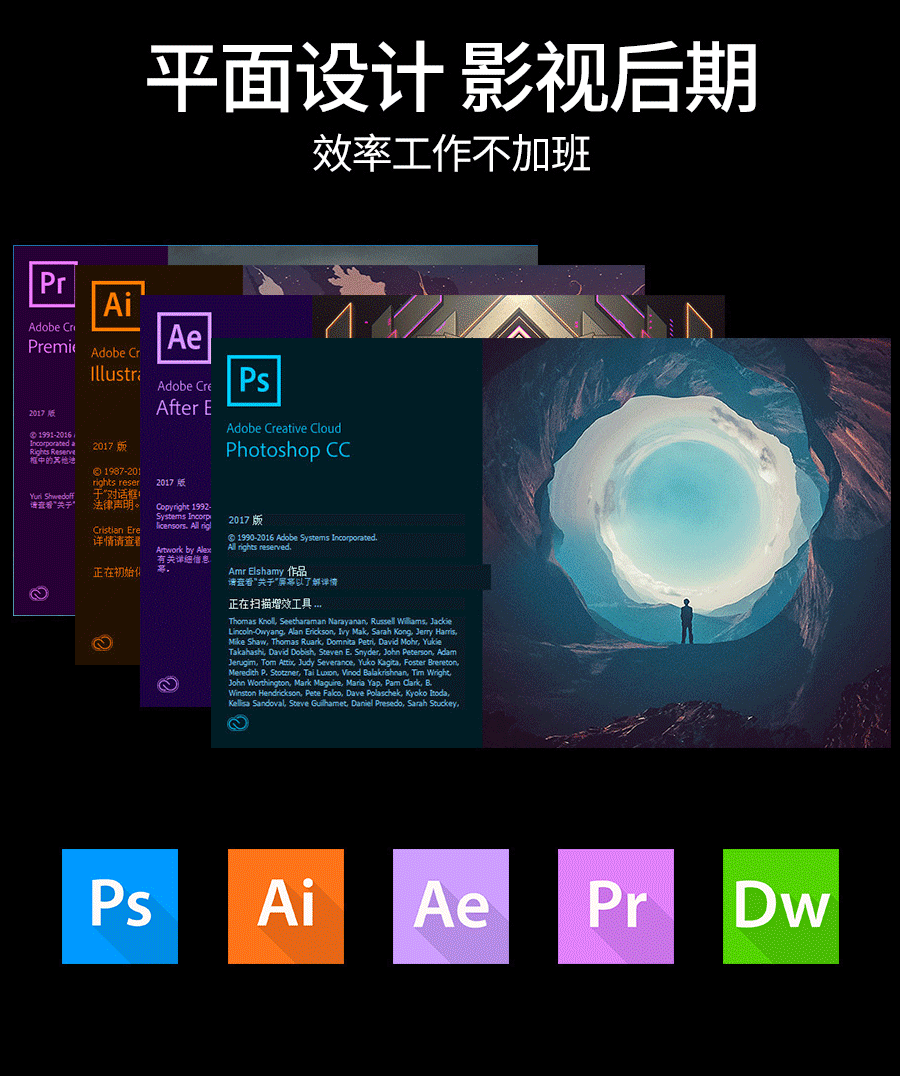Click the Pr logo on Premiere splash

tap(53, 283)
